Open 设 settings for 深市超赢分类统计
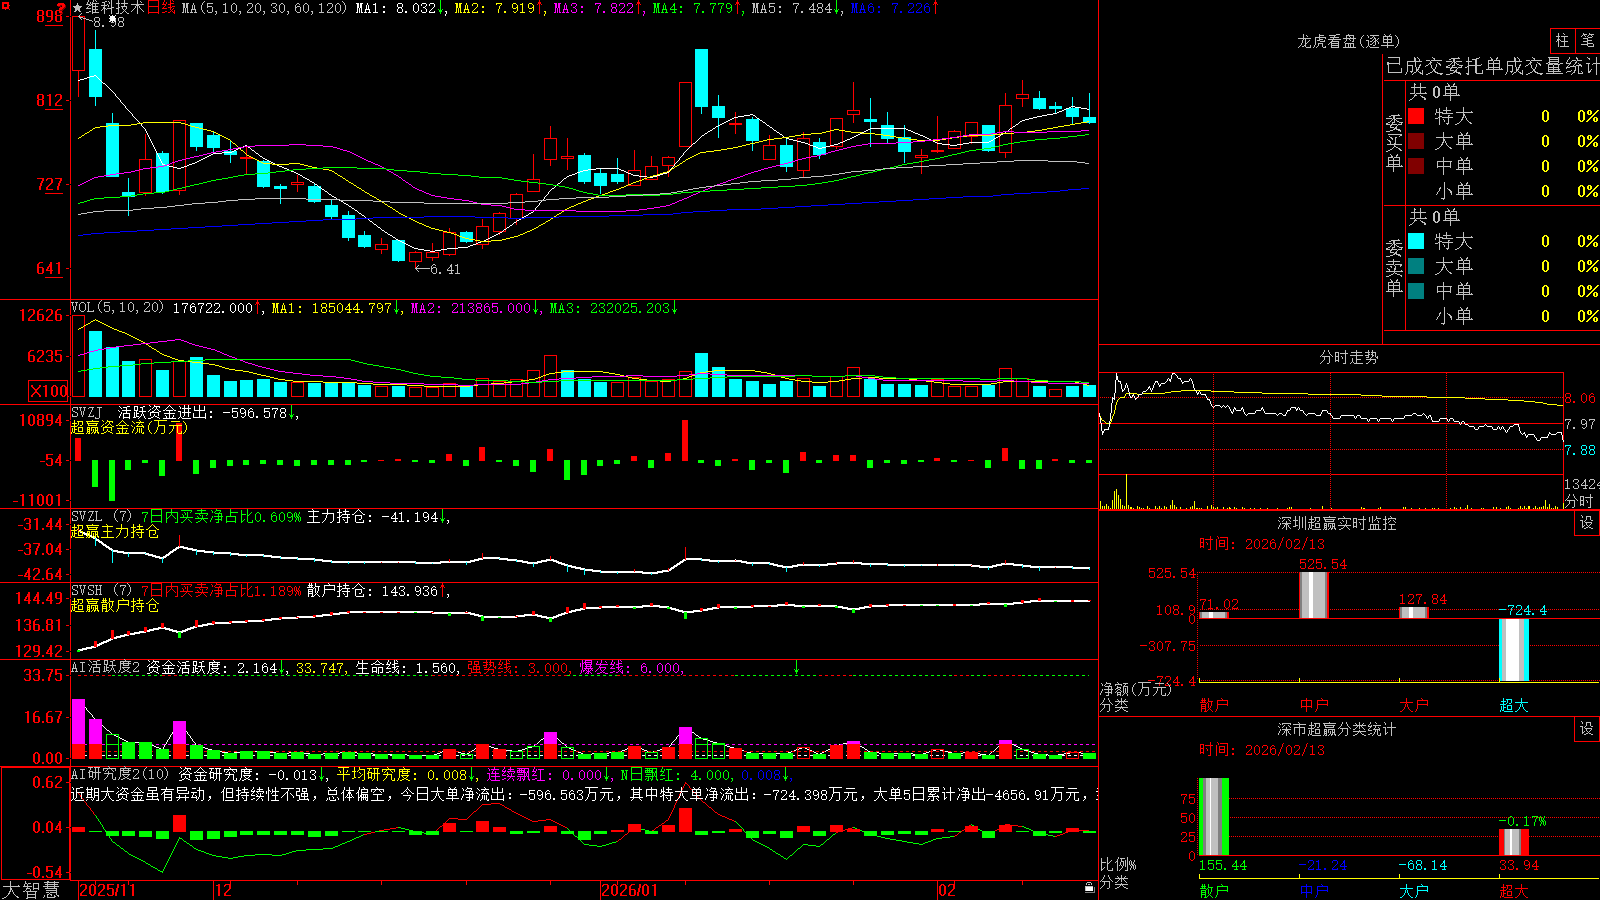This screenshot has height=900, width=1600. [x=1587, y=729]
